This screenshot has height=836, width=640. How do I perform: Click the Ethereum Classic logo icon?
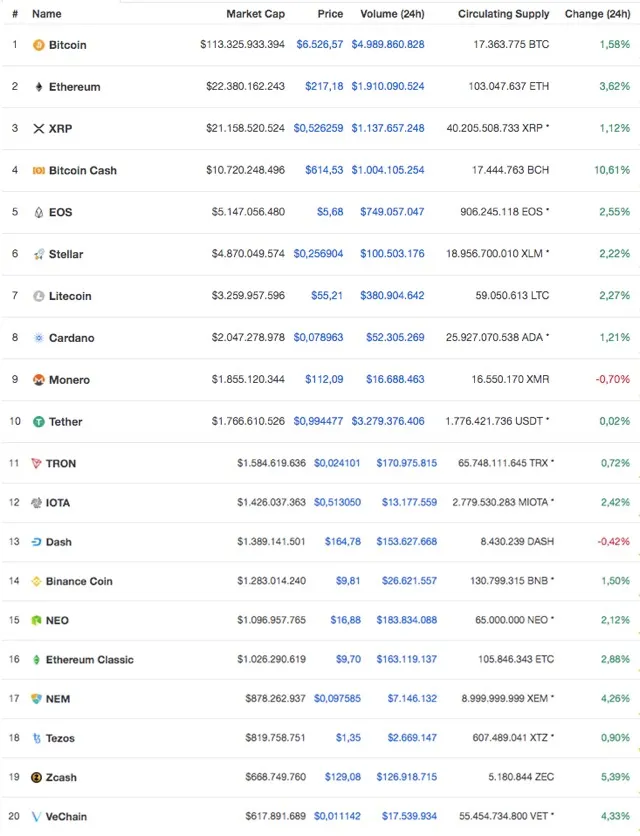point(36,660)
